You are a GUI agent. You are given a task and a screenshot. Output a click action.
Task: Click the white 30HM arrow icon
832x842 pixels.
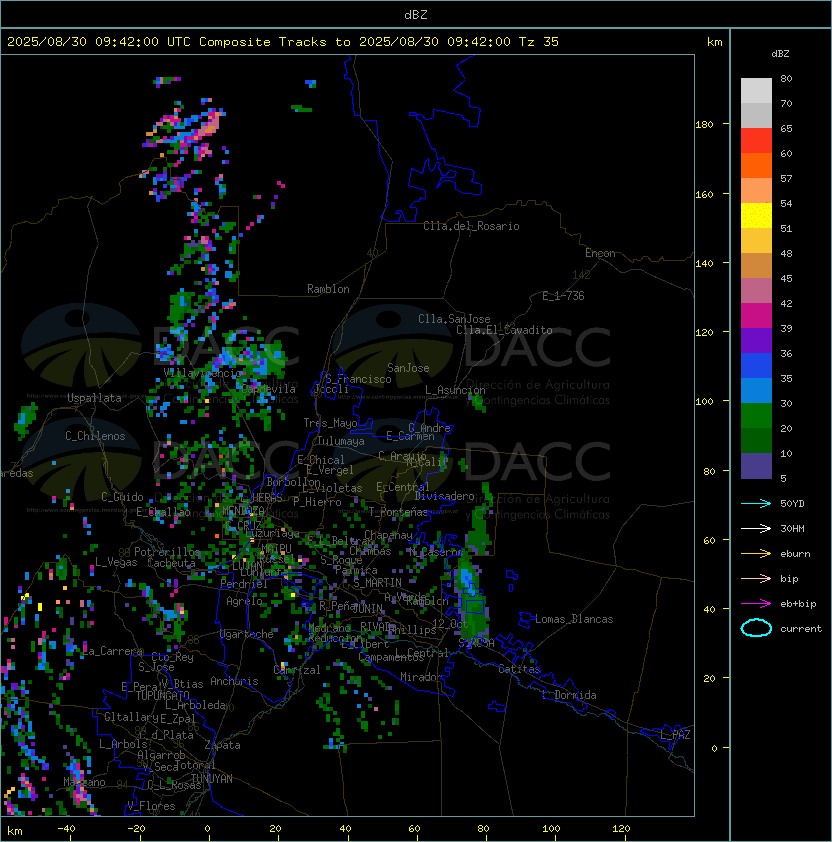[x=757, y=528]
